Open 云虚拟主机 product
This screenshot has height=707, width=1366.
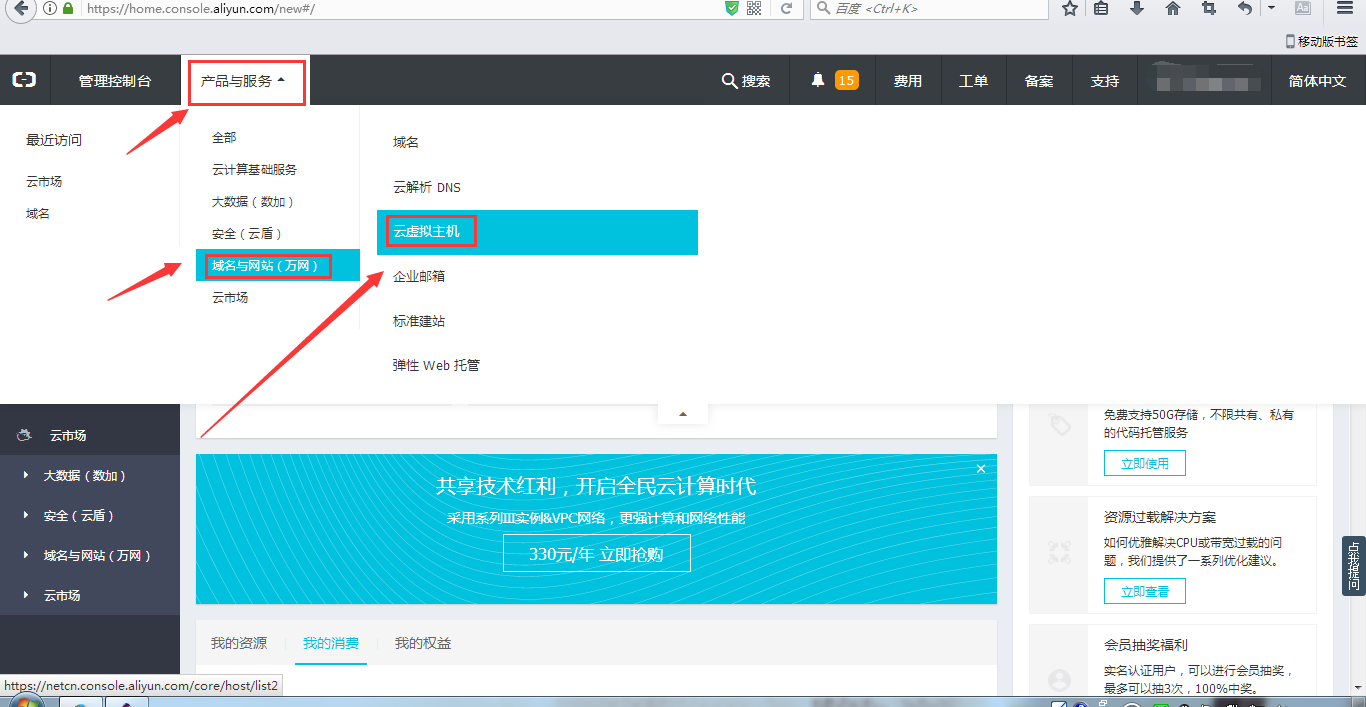(537, 232)
